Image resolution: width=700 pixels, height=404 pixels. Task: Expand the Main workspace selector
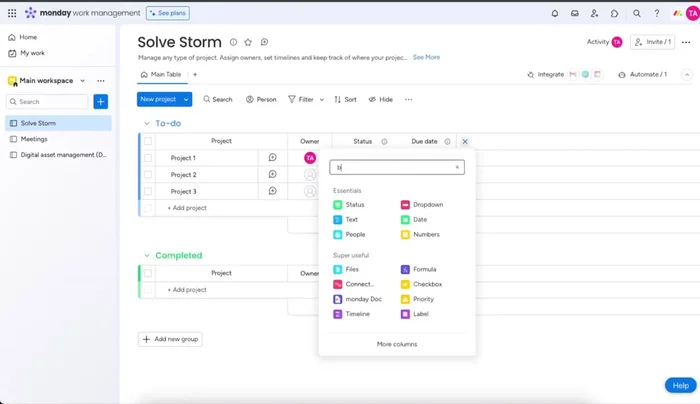click(82, 81)
